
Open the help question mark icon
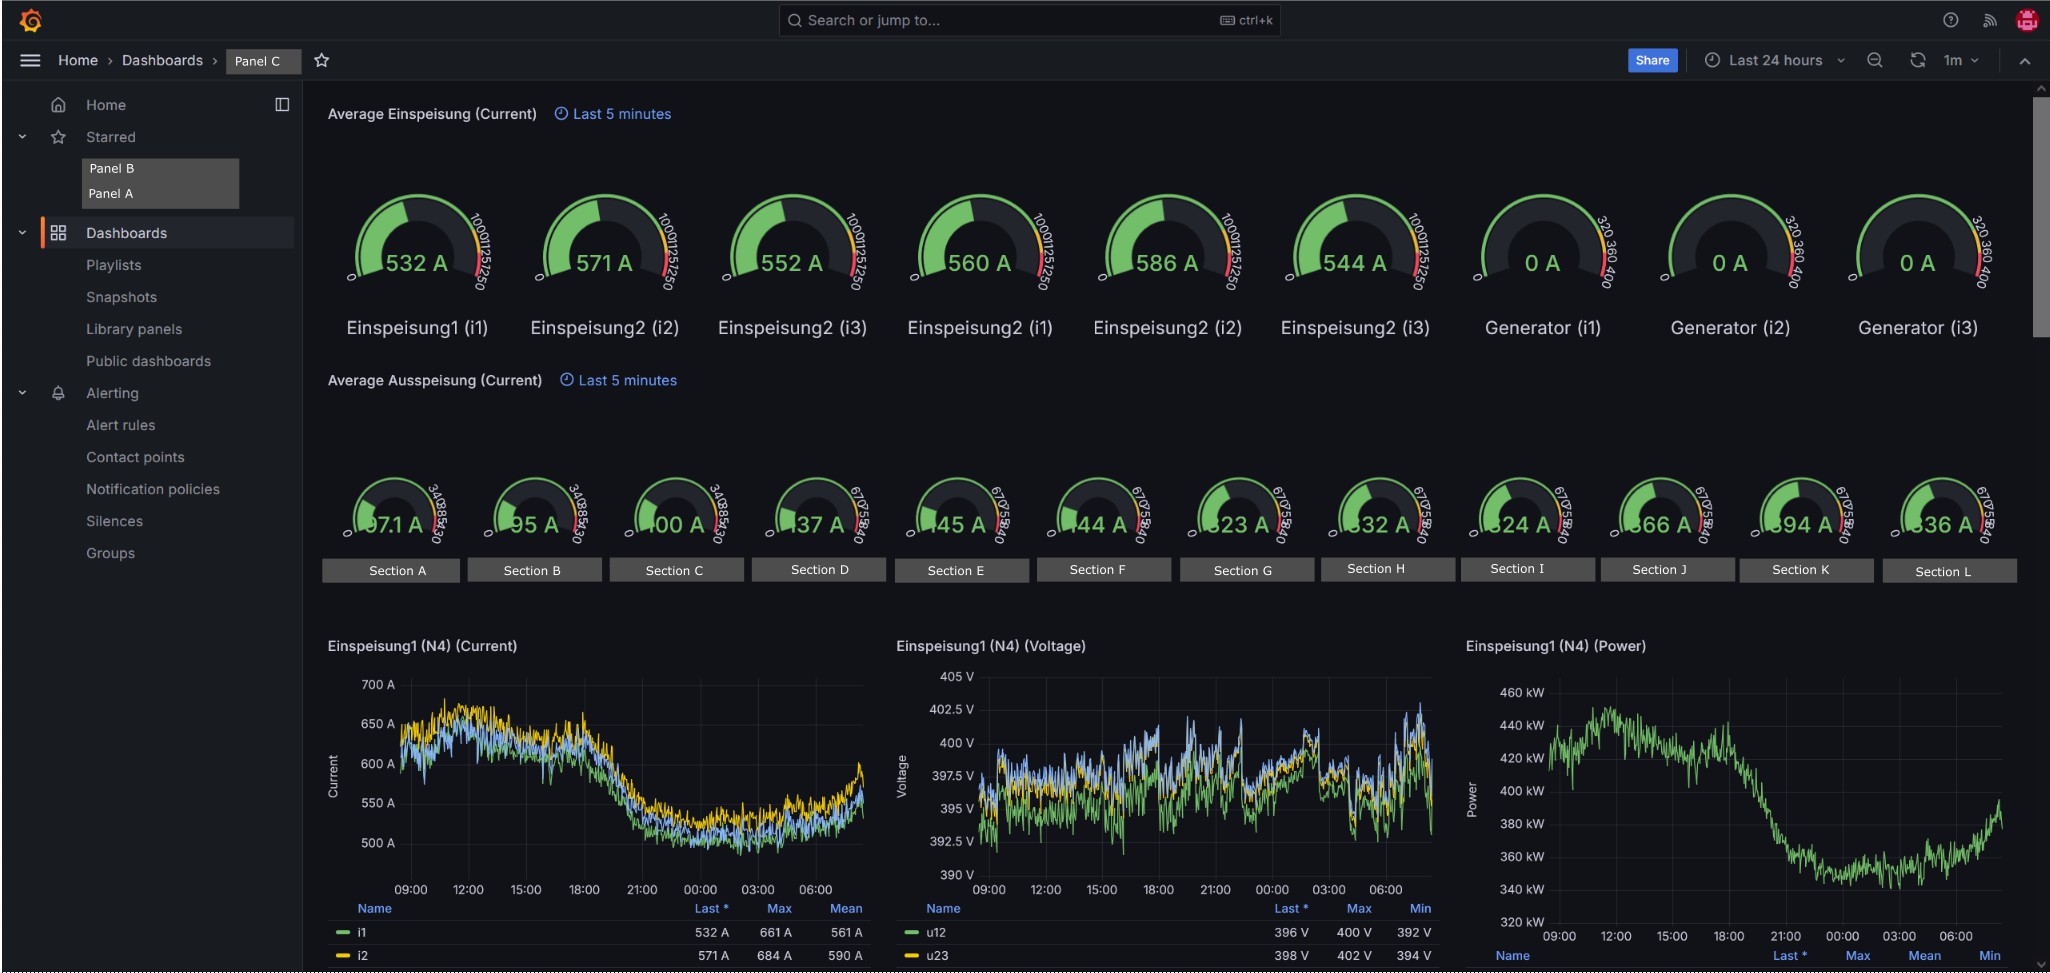[x=1950, y=20]
